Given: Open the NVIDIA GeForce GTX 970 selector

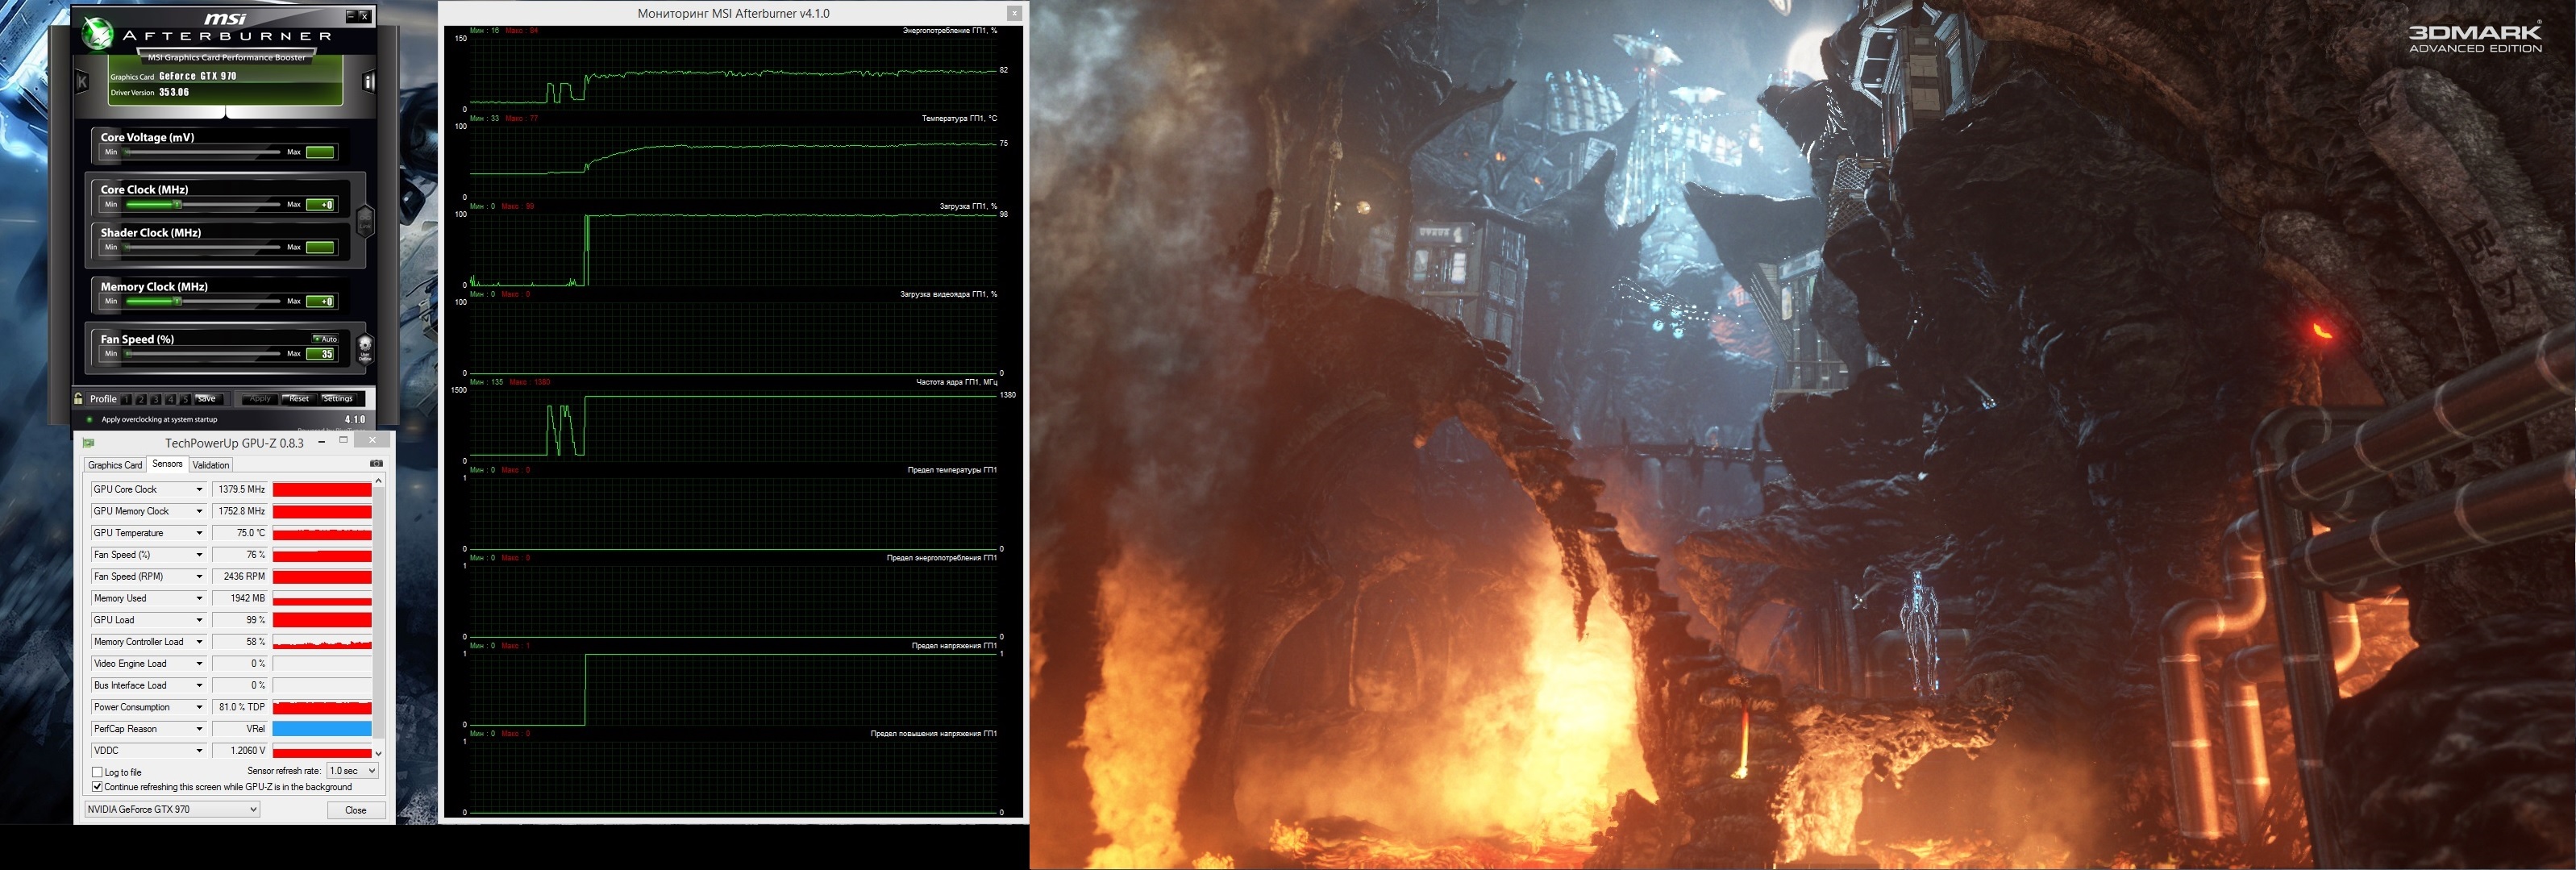Looking at the screenshot, I should (x=172, y=810).
